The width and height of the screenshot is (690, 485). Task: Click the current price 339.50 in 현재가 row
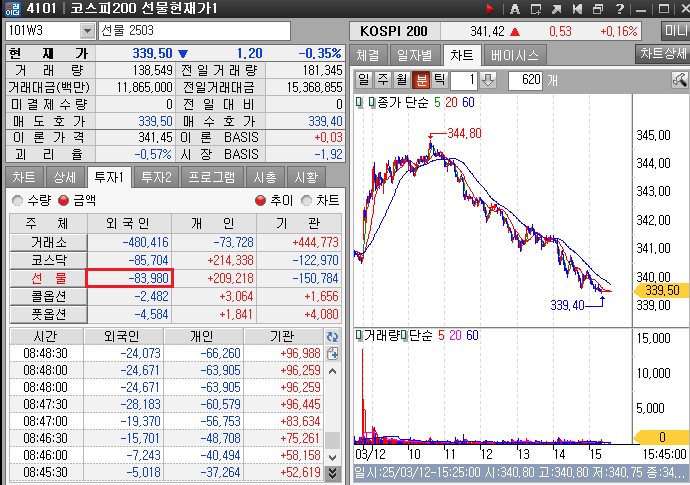[x=152, y=54]
